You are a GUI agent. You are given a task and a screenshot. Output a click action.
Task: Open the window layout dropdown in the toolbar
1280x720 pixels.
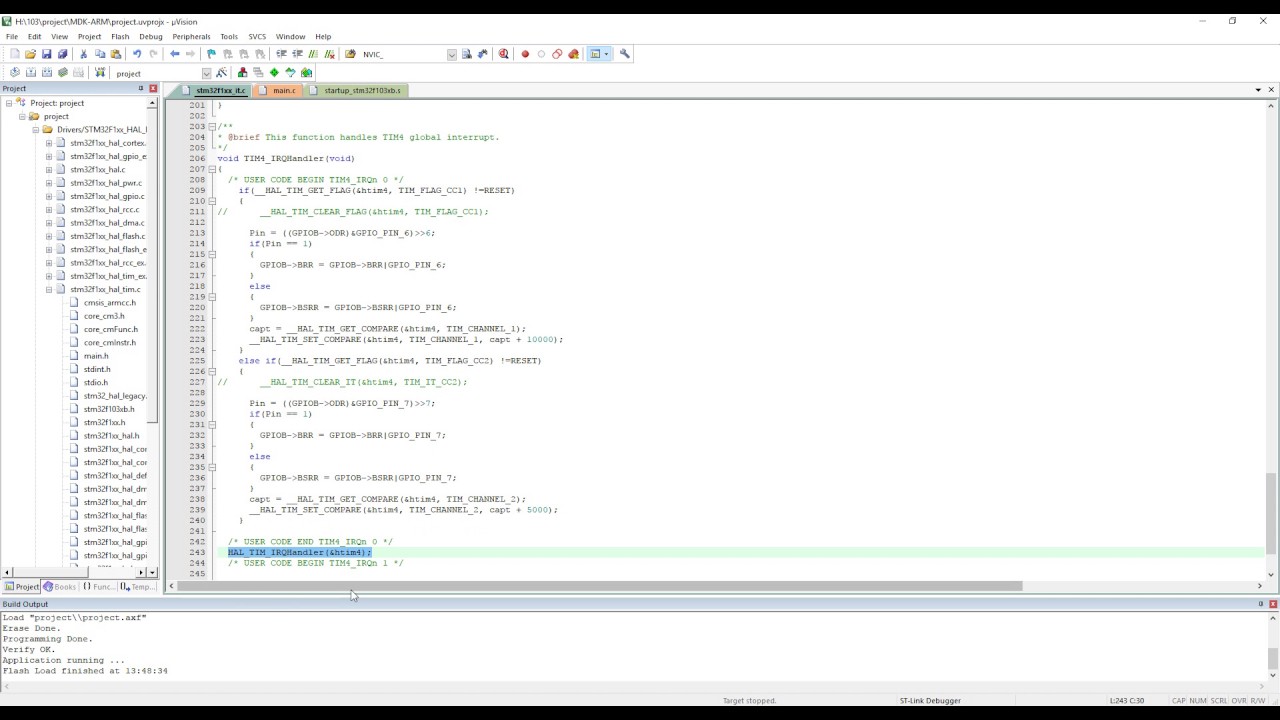click(x=606, y=54)
